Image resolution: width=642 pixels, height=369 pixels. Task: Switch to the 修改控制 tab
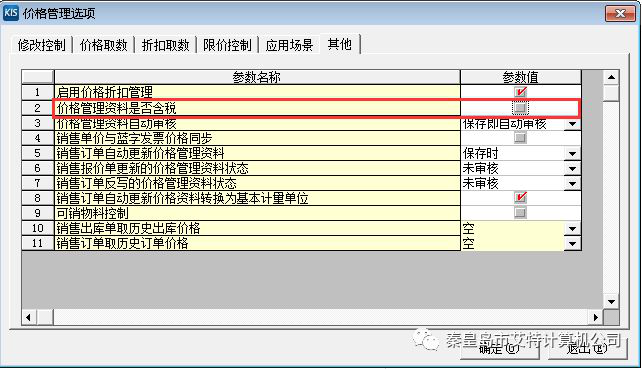pyautogui.click(x=41, y=45)
